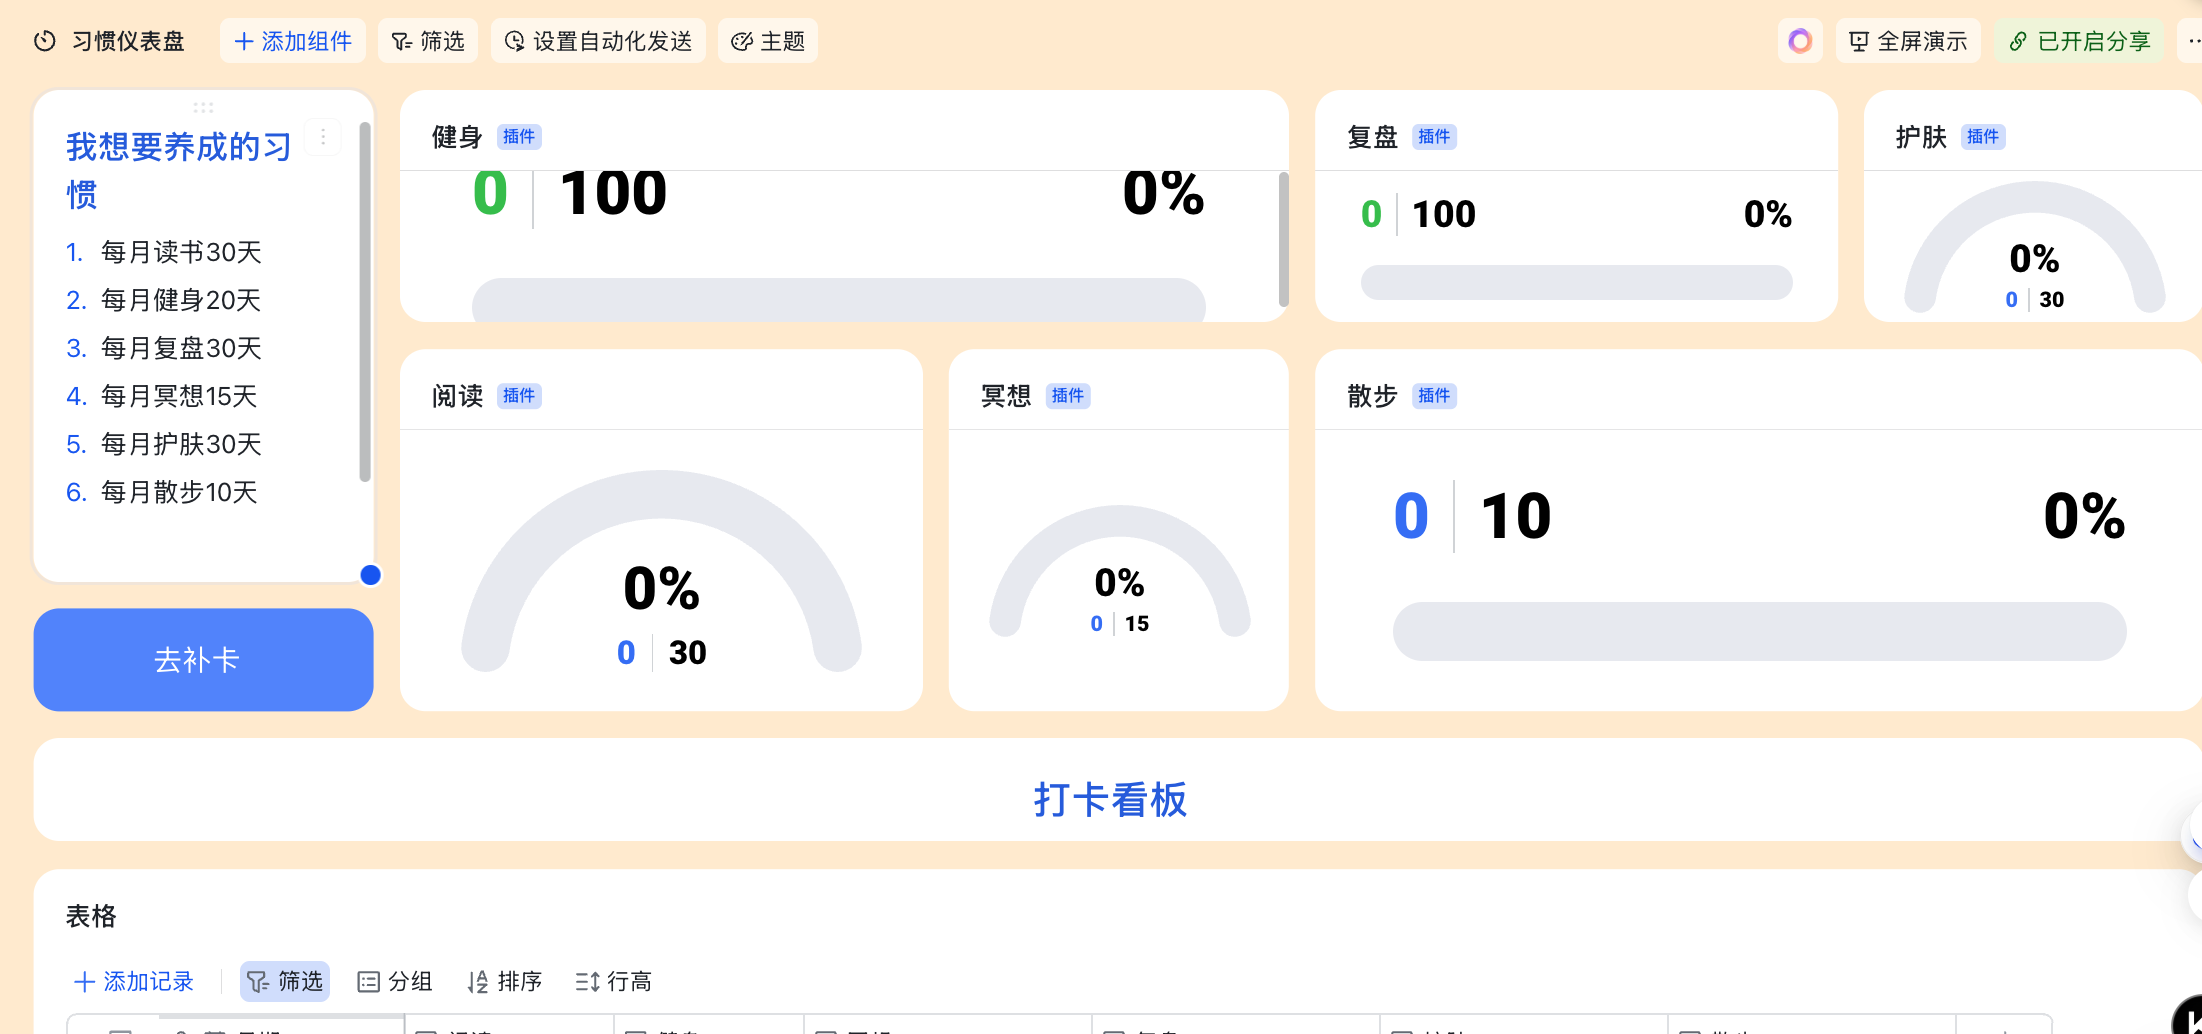Click the 已开启分享 sharing button

(2079, 41)
